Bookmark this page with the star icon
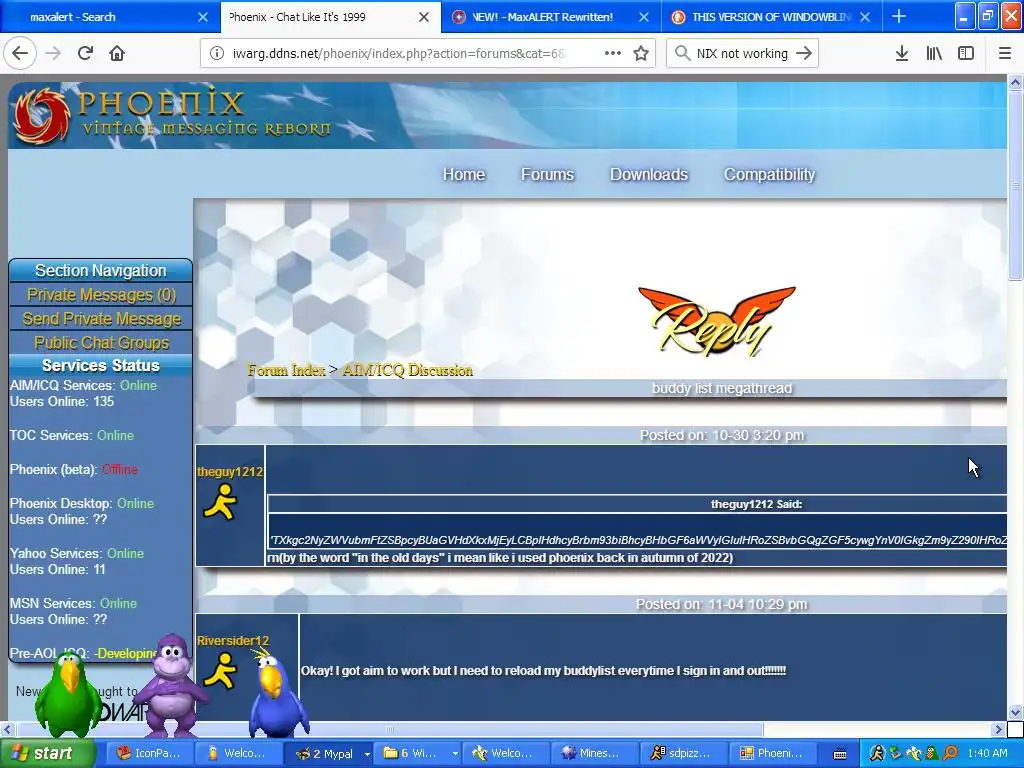The width and height of the screenshot is (1024, 768). [x=641, y=54]
